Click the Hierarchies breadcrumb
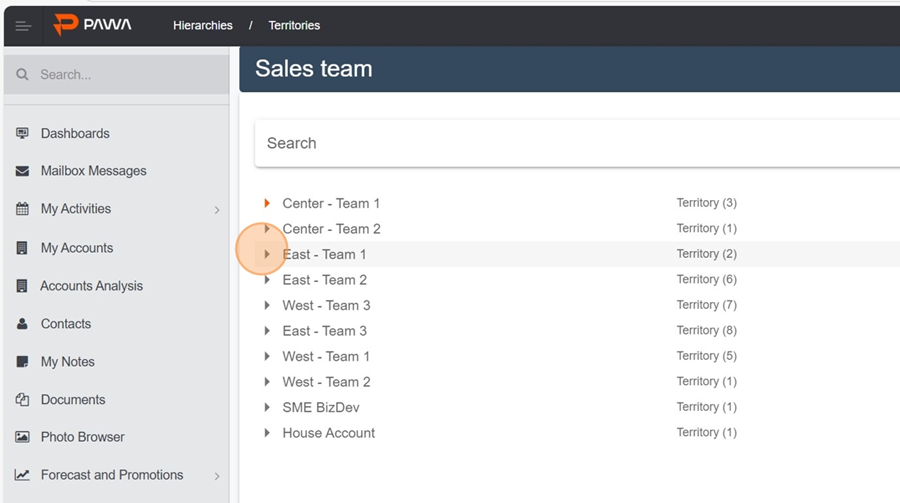 (203, 25)
